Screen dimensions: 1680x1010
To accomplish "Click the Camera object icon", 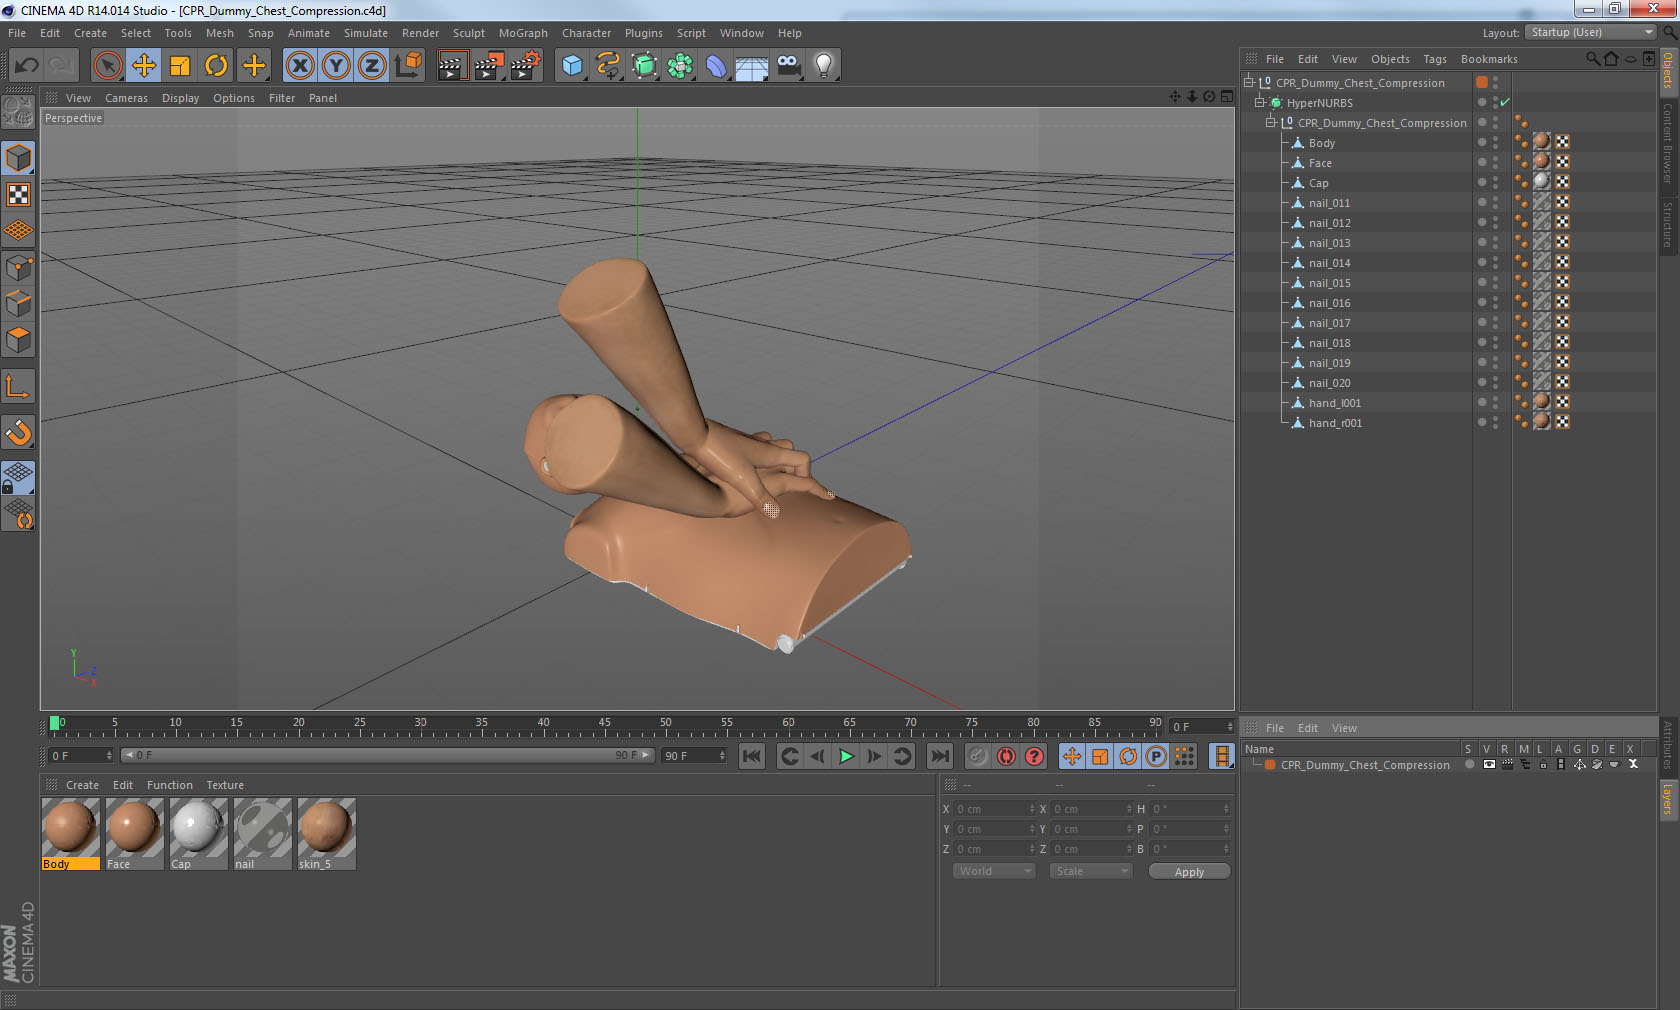I will coord(788,66).
